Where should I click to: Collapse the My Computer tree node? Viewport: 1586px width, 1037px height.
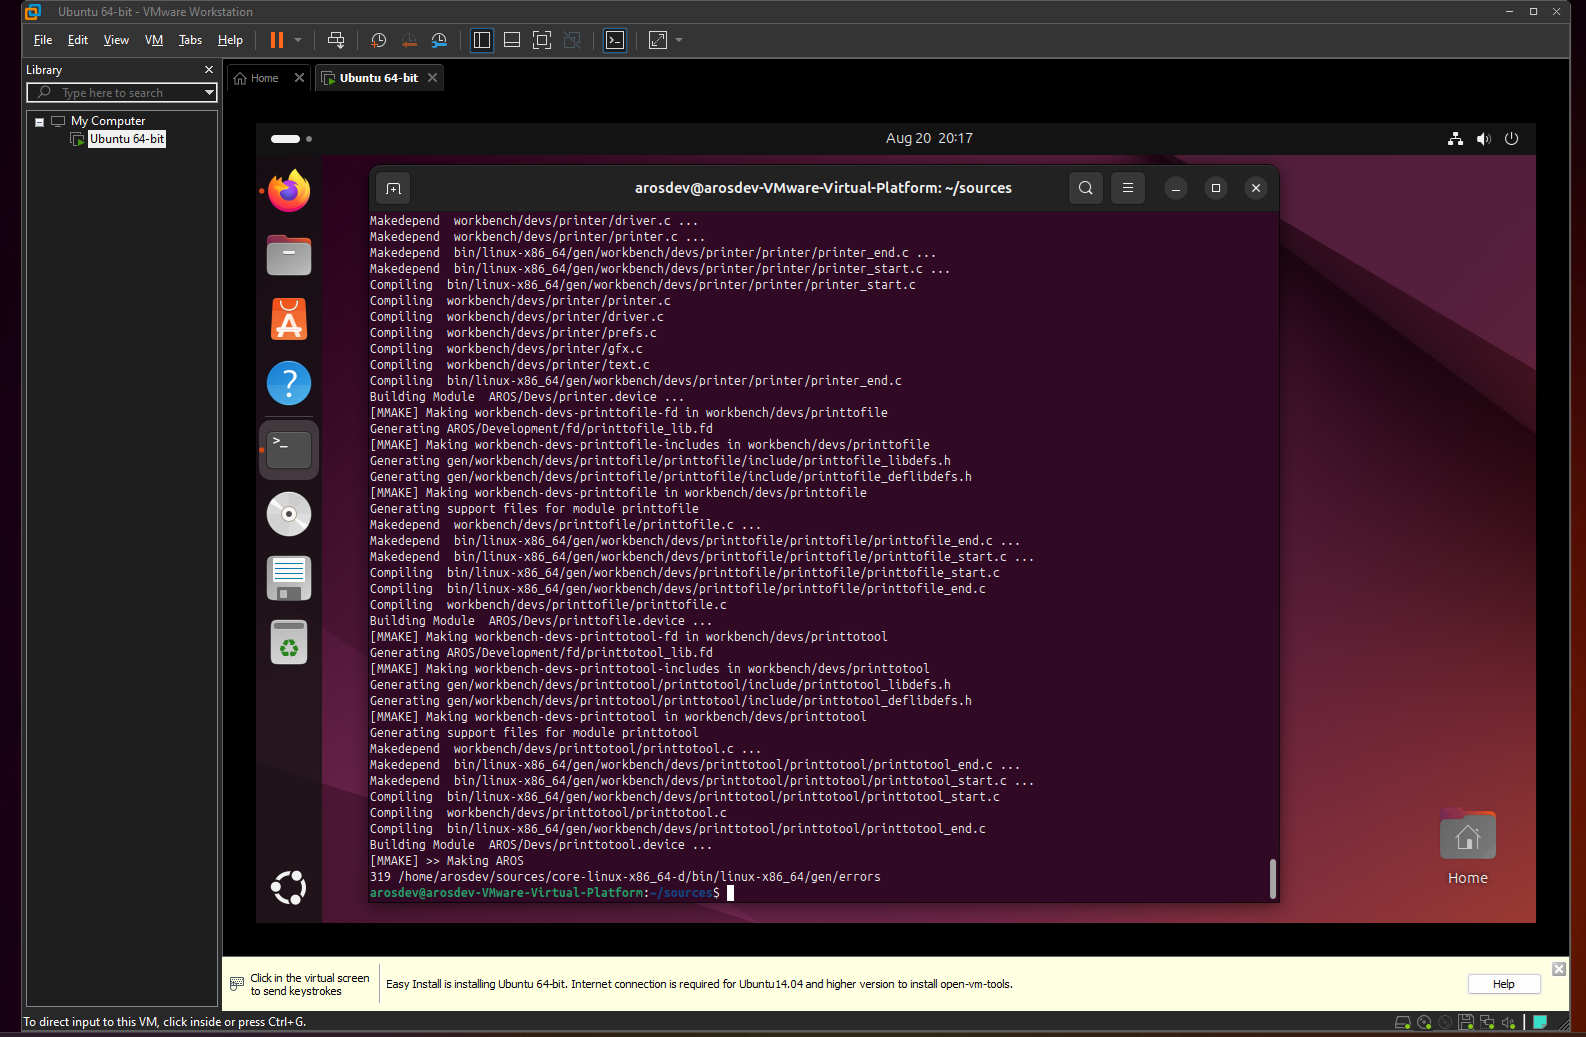pos(40,122)
